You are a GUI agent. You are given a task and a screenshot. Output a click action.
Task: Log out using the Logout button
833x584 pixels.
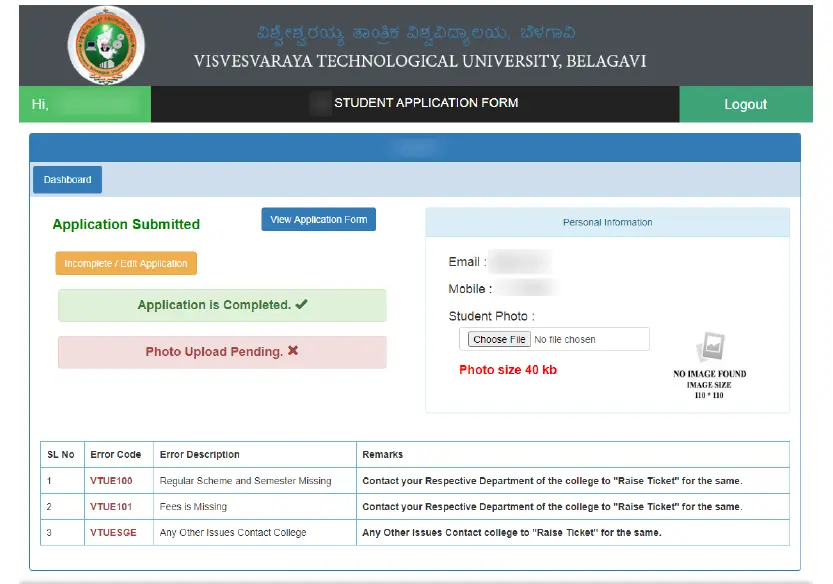745,104
